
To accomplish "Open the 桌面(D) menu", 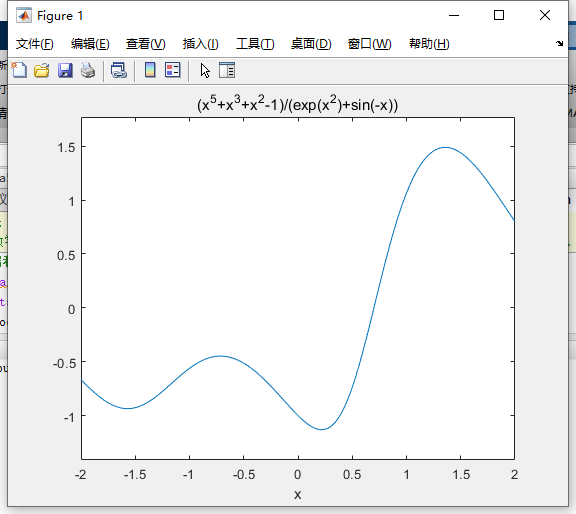I will 311,44.
